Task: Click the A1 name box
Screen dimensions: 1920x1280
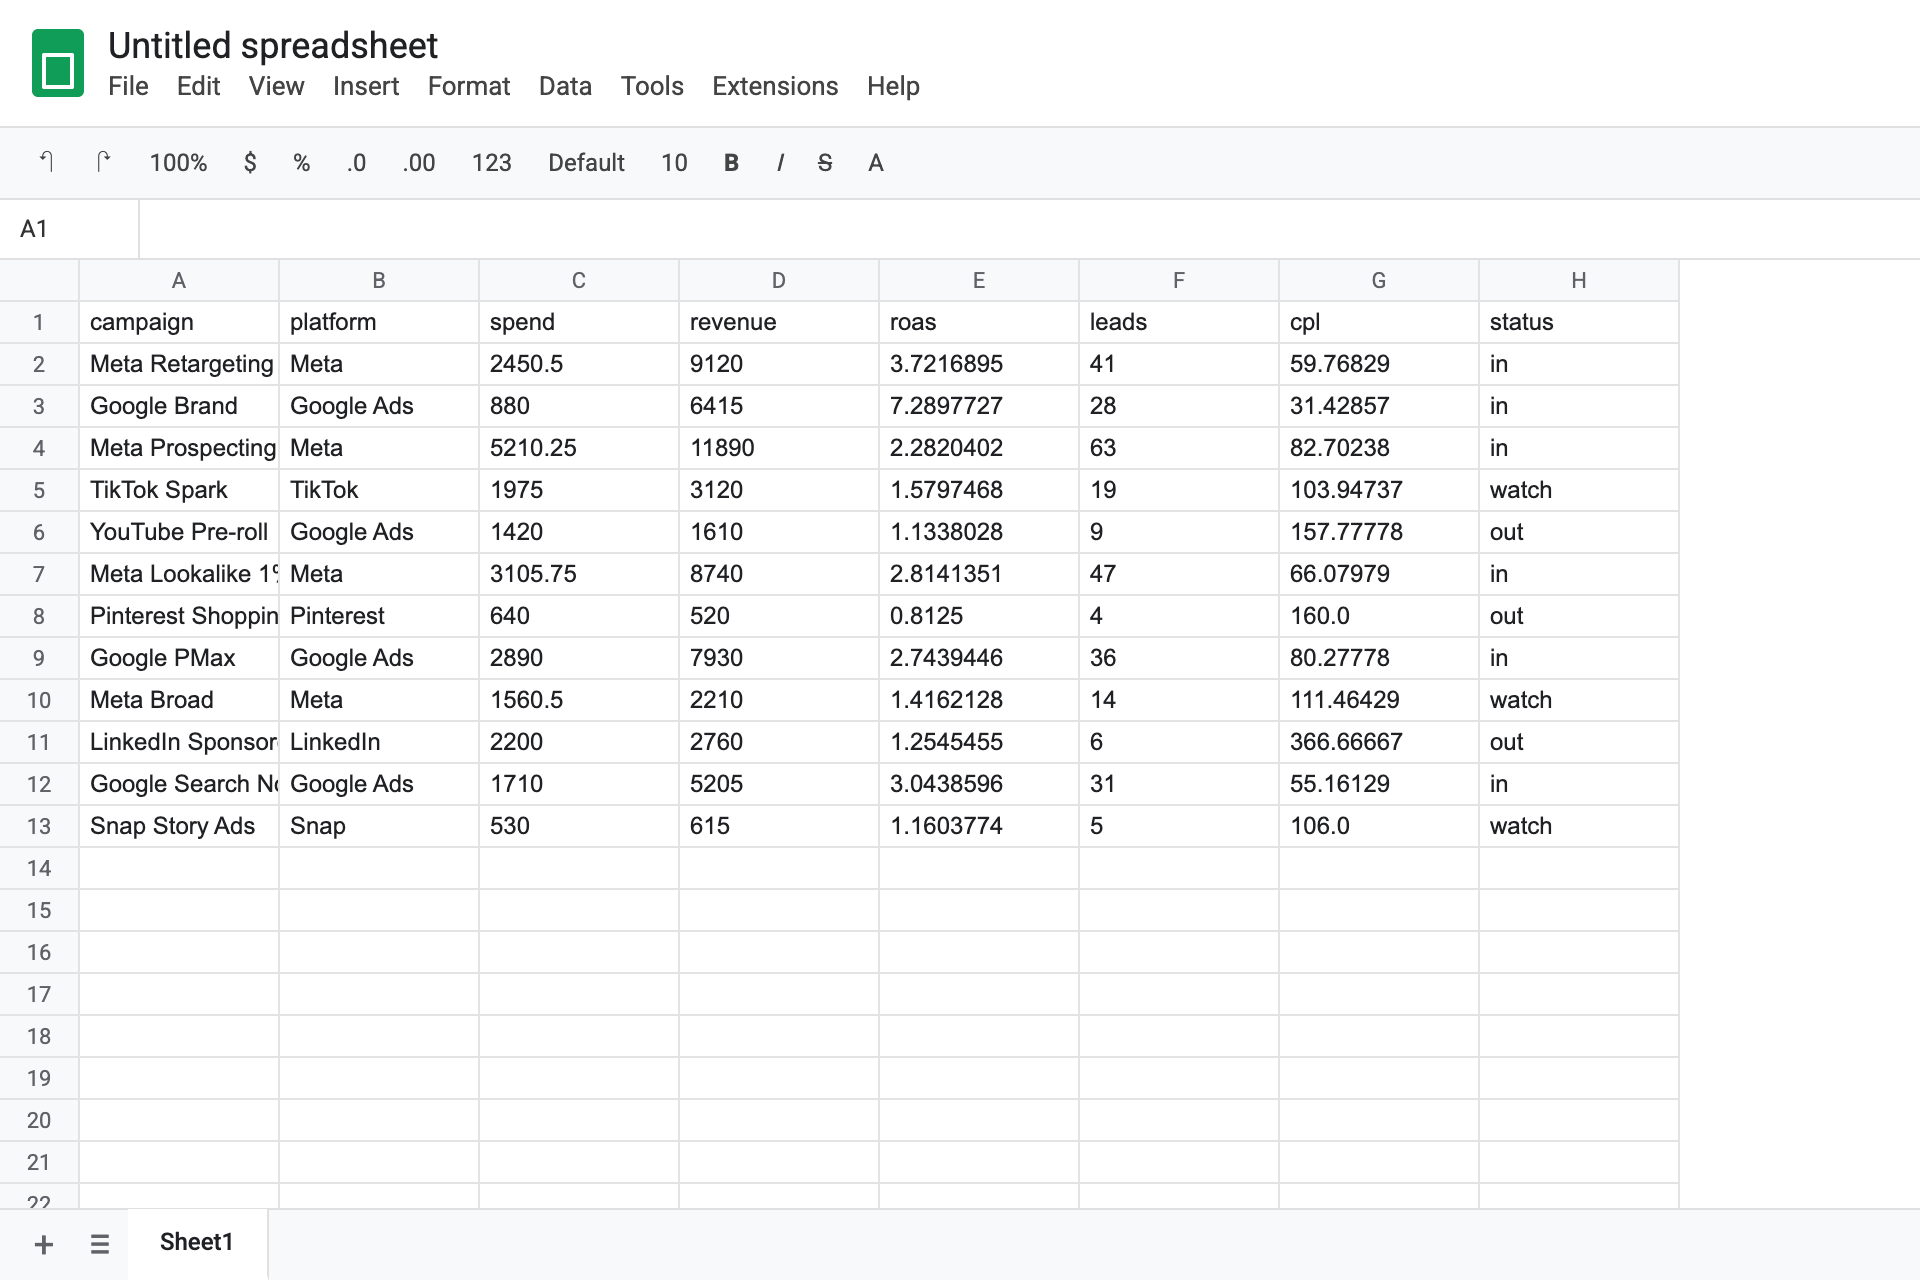Action: click(x=69, y=229)
